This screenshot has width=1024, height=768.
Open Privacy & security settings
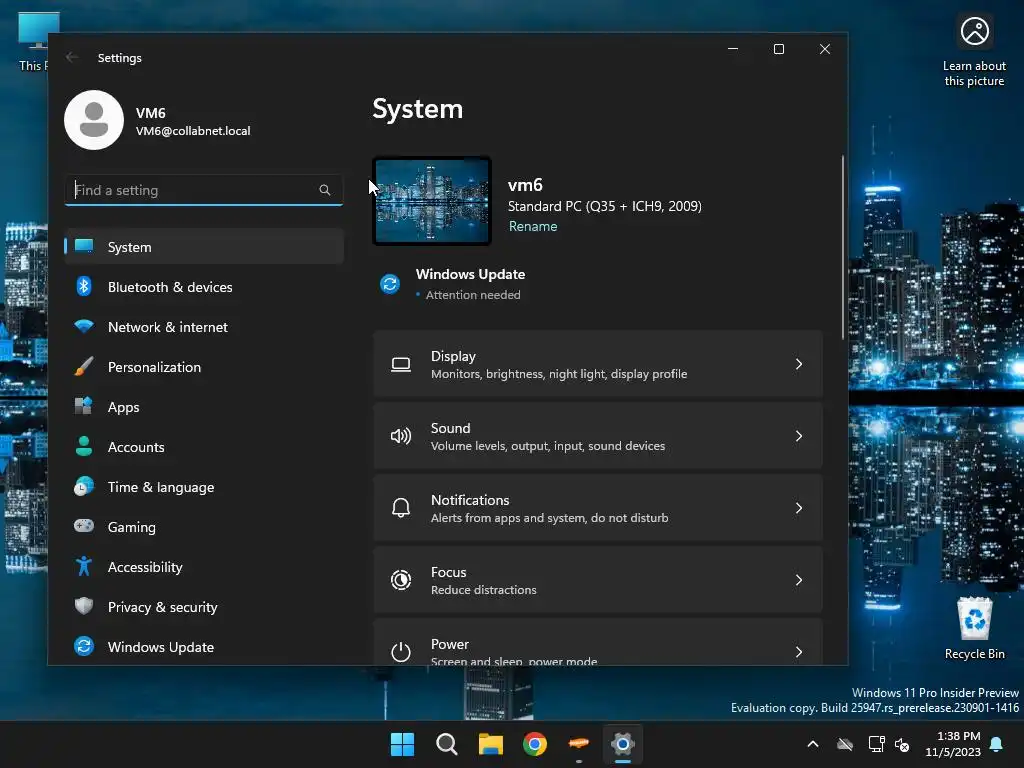click(x=204, y=607)
